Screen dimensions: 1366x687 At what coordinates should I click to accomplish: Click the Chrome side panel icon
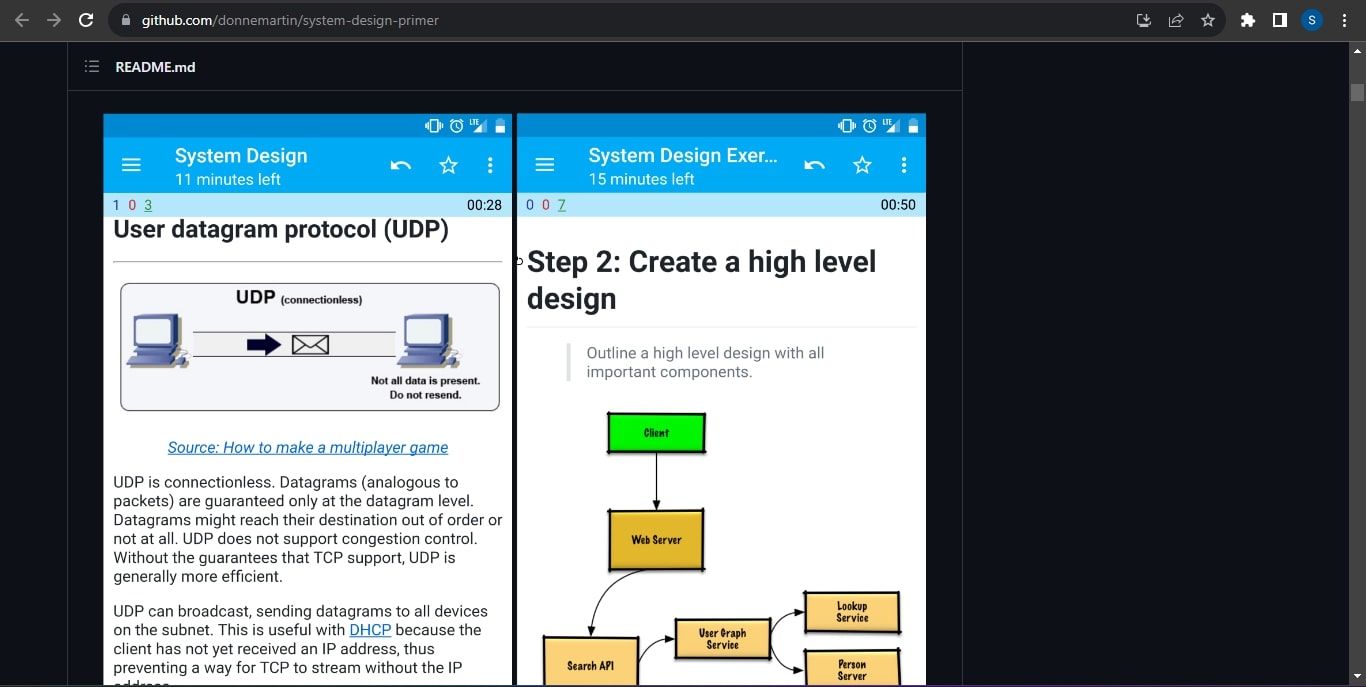(x=1279, y=19)
